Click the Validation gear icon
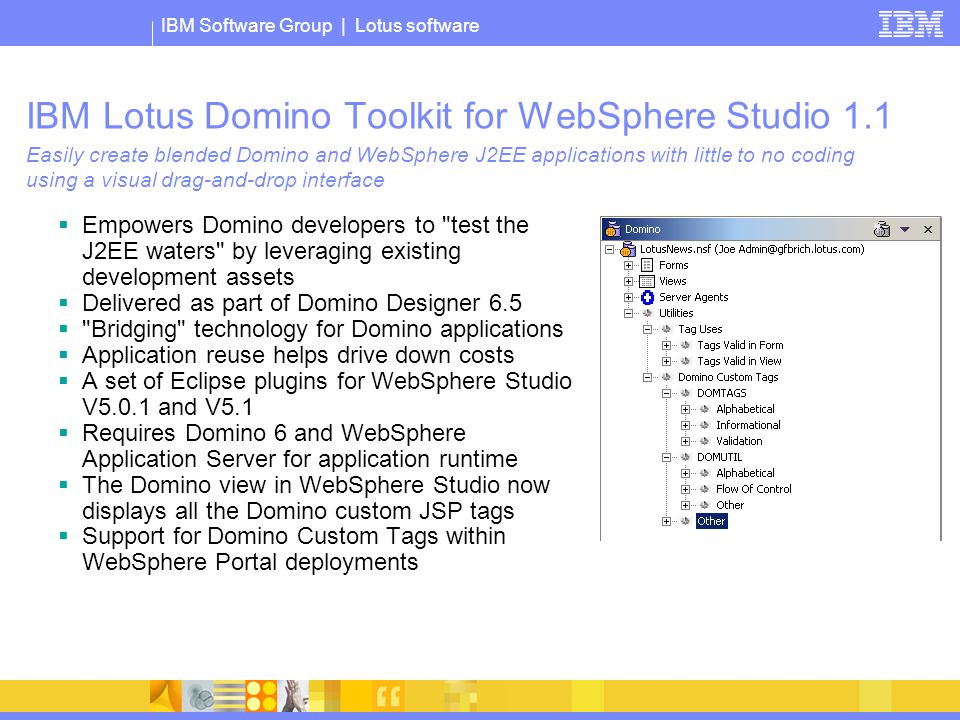 [704, 440]
